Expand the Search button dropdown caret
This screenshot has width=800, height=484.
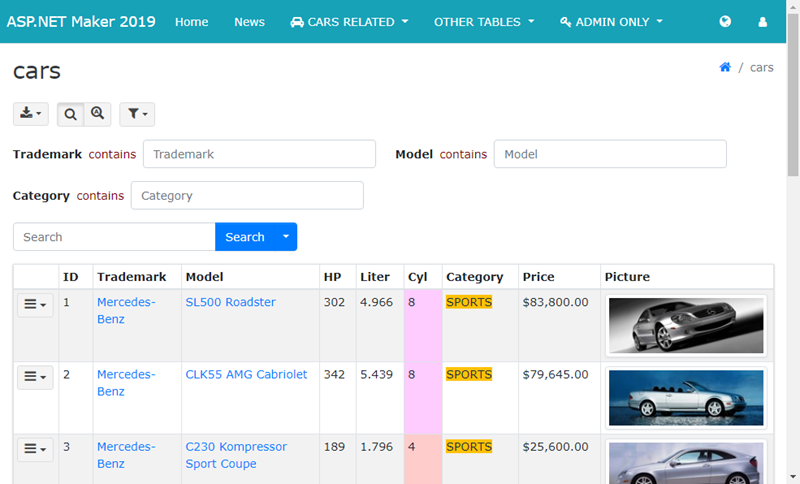pos(286,237)
